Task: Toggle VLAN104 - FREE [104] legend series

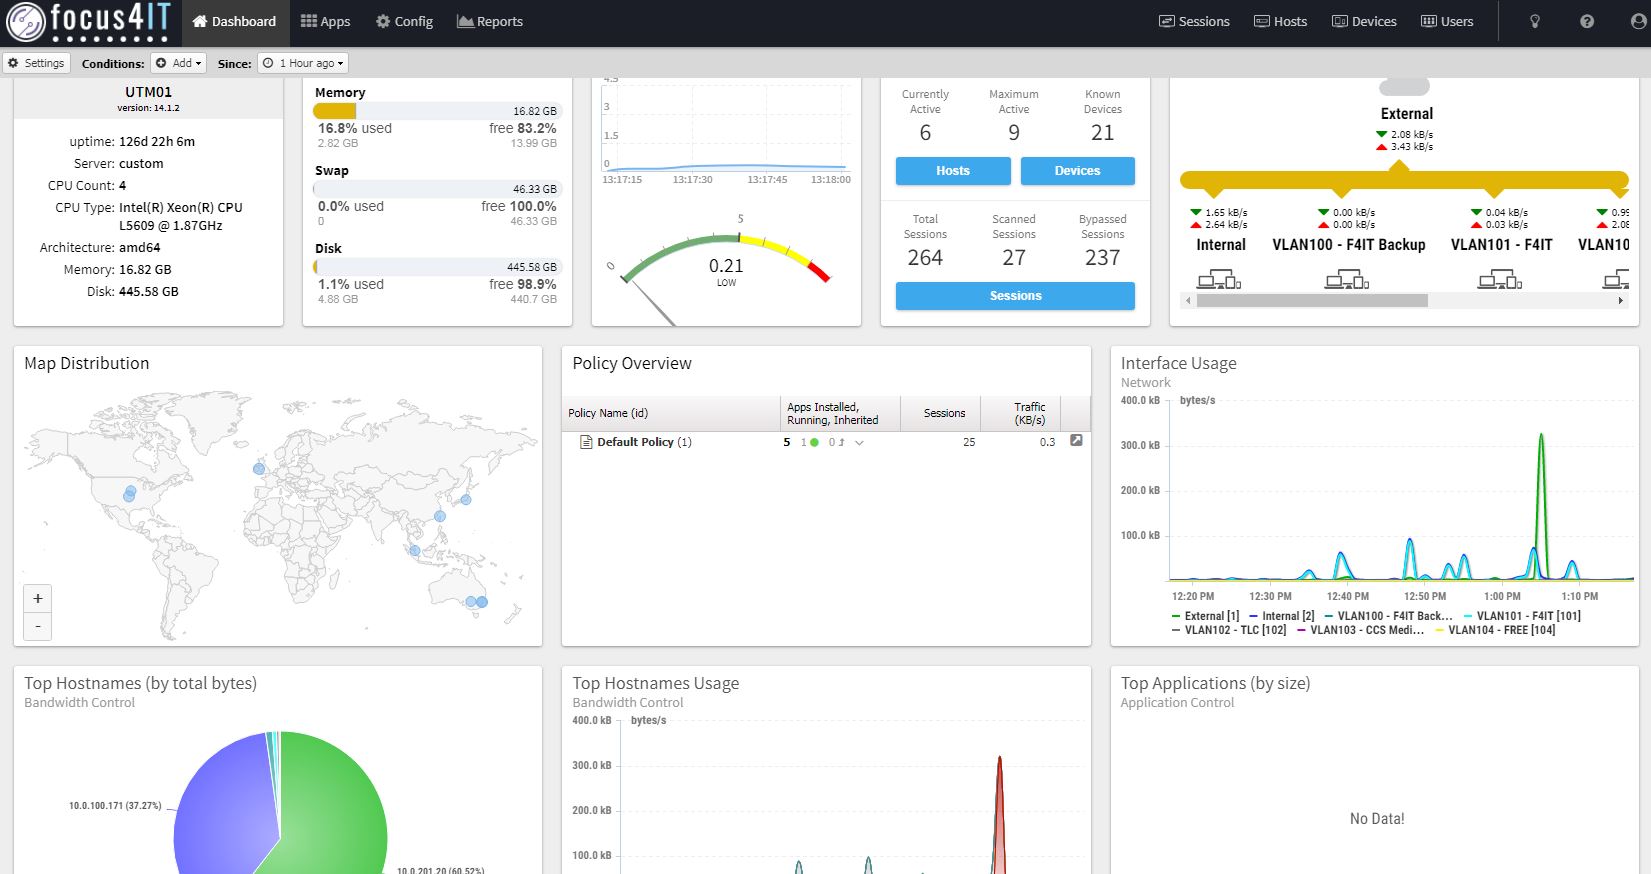Action: 1495,630
